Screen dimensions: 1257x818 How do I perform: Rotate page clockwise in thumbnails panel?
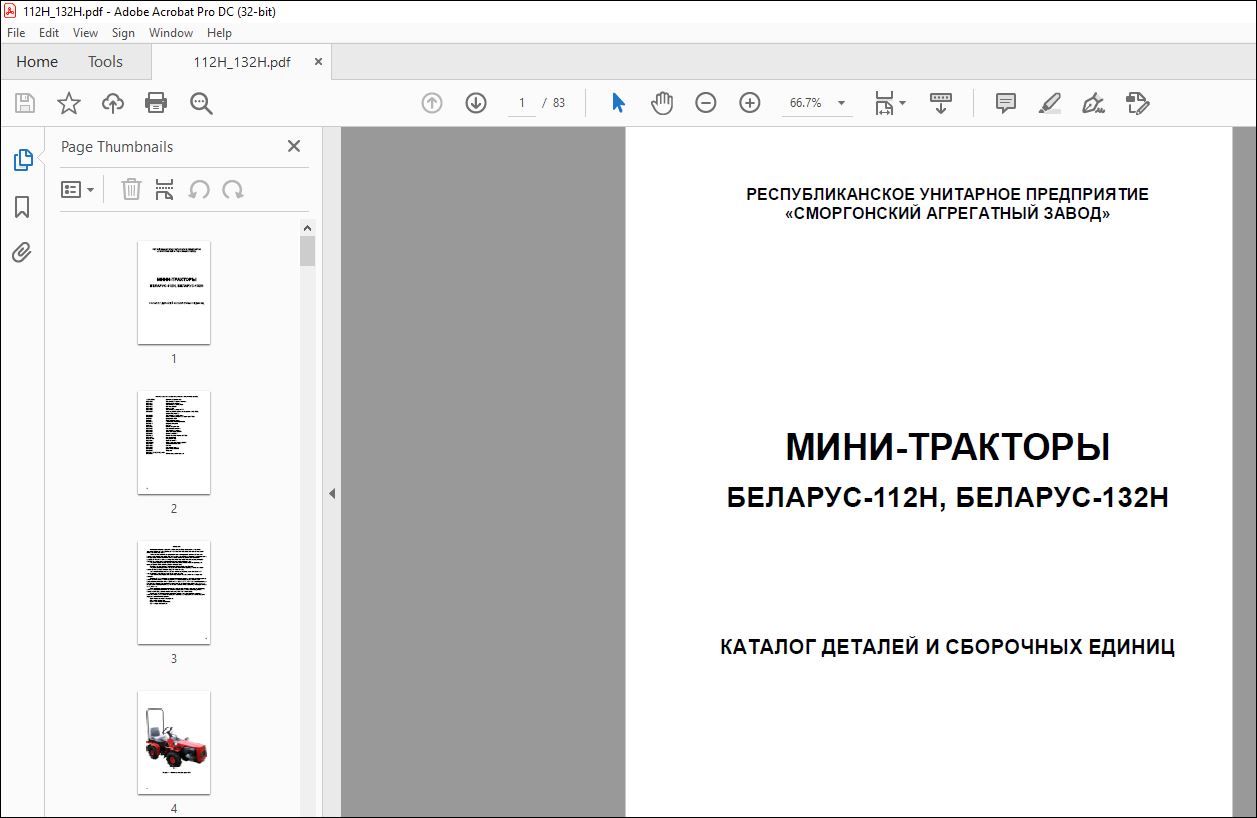(x=233, y=190)
